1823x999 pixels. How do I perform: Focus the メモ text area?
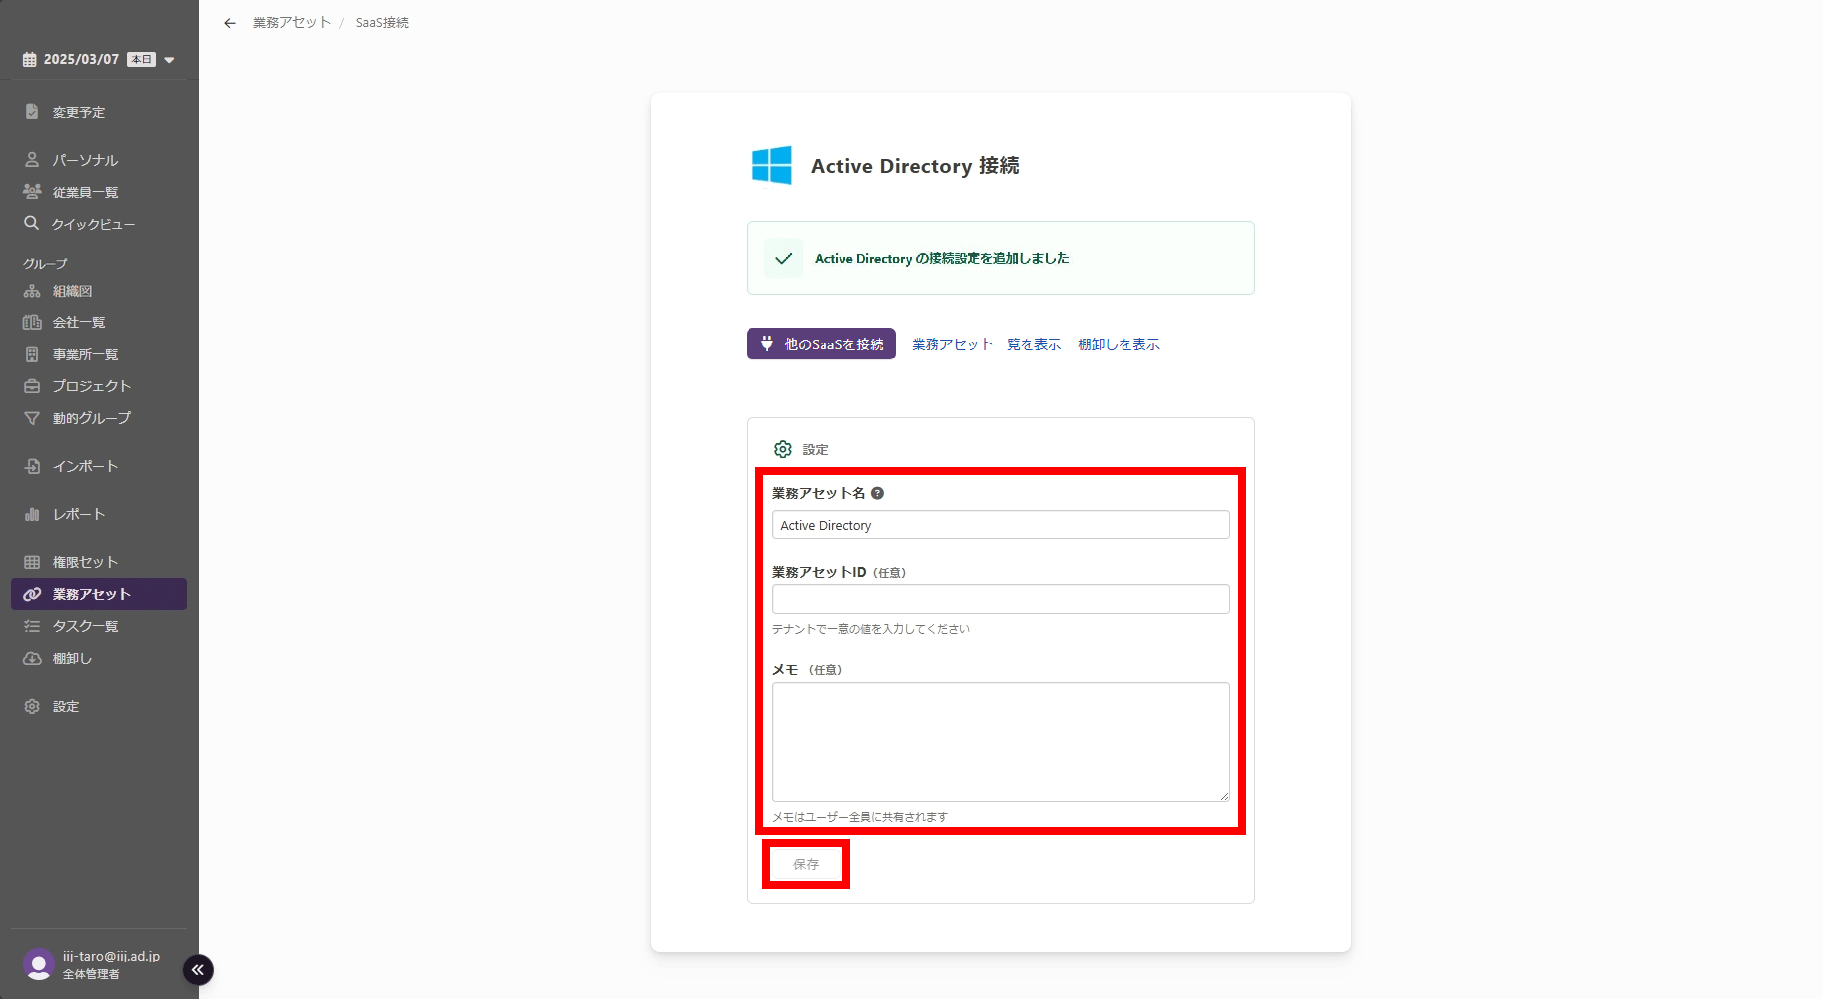point(1000,742)
